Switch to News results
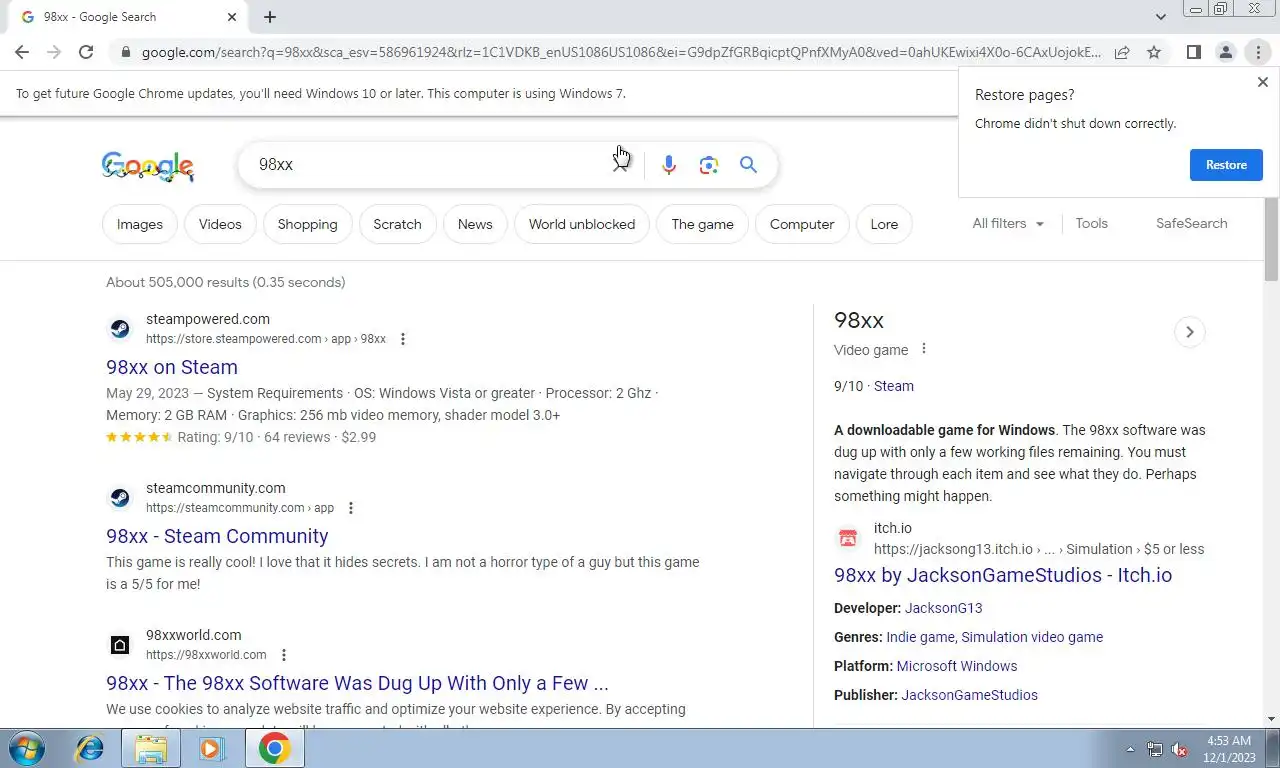This screenshot has height=768, width=1280. pos(475,224)
